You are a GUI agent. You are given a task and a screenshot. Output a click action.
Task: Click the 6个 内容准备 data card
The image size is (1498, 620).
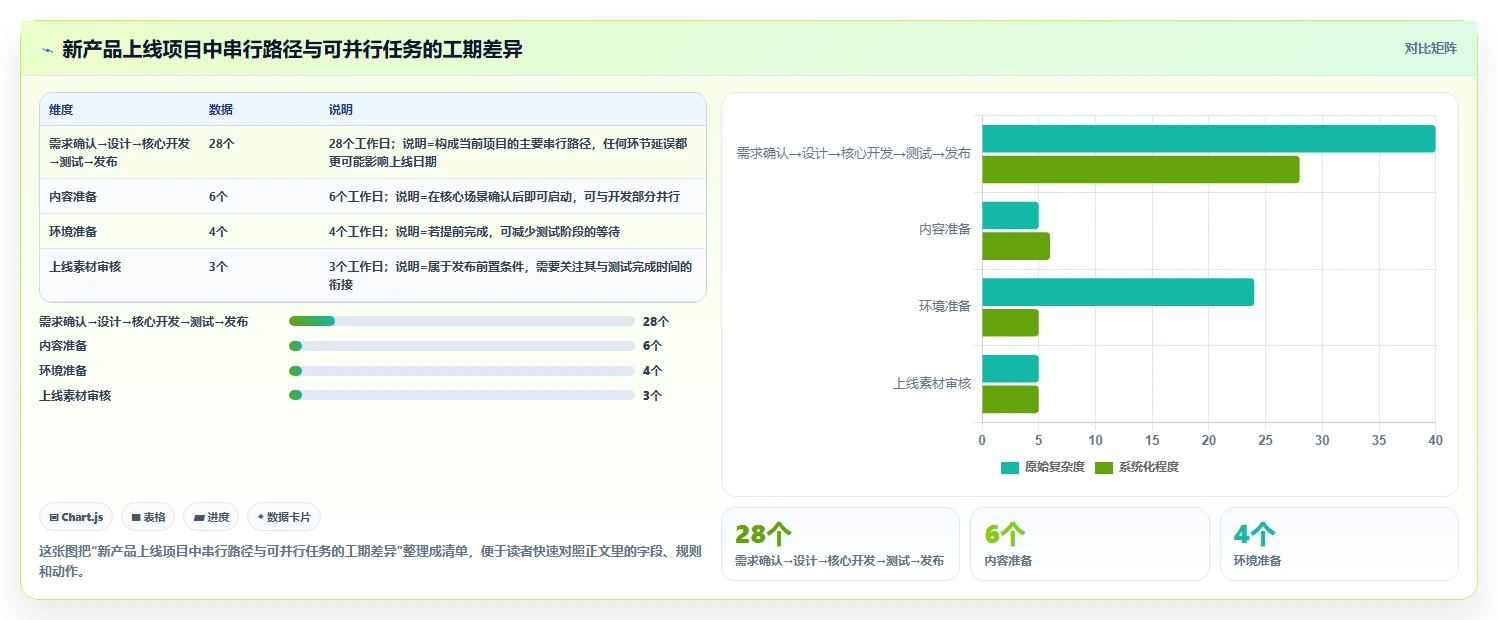[x=1090, y=544]
